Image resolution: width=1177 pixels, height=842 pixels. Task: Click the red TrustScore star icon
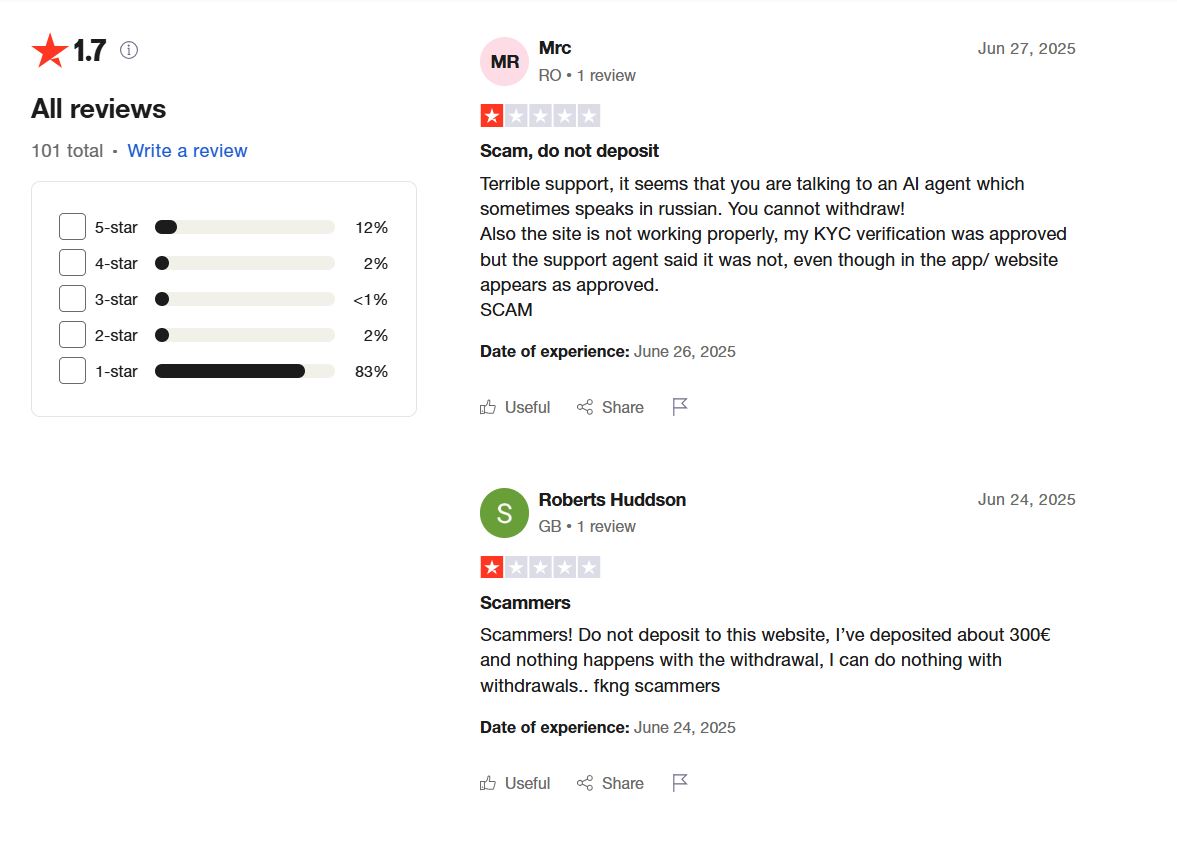point(50,50)
